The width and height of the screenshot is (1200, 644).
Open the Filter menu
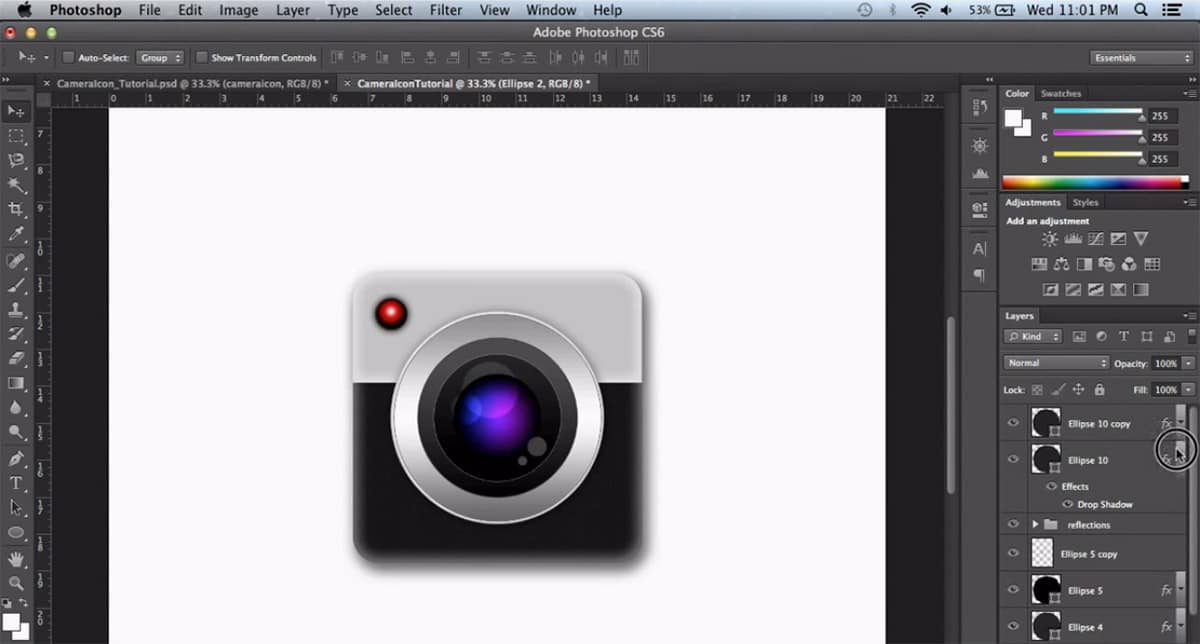point(445,10)
